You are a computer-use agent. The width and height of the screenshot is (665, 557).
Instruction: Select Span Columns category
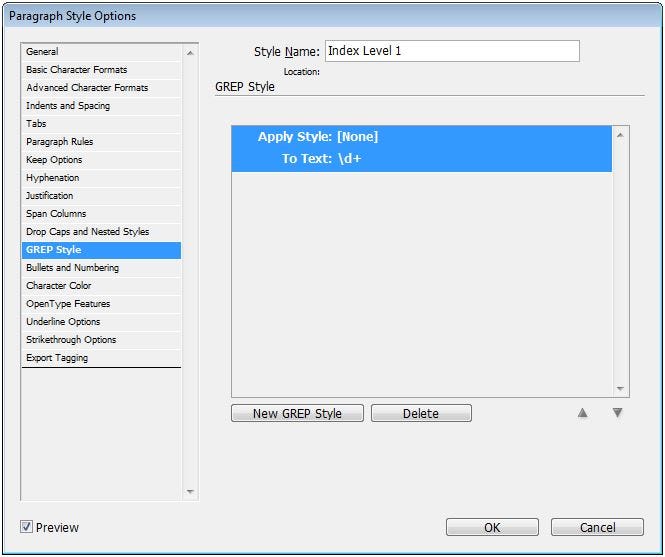click(x=101, y=214)
